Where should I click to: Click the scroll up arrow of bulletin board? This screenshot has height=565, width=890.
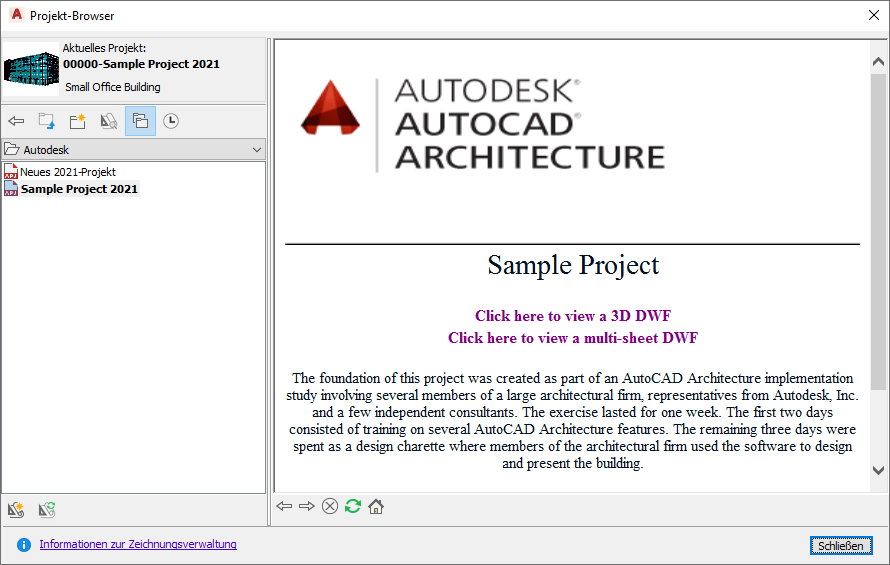pos(878,61)
